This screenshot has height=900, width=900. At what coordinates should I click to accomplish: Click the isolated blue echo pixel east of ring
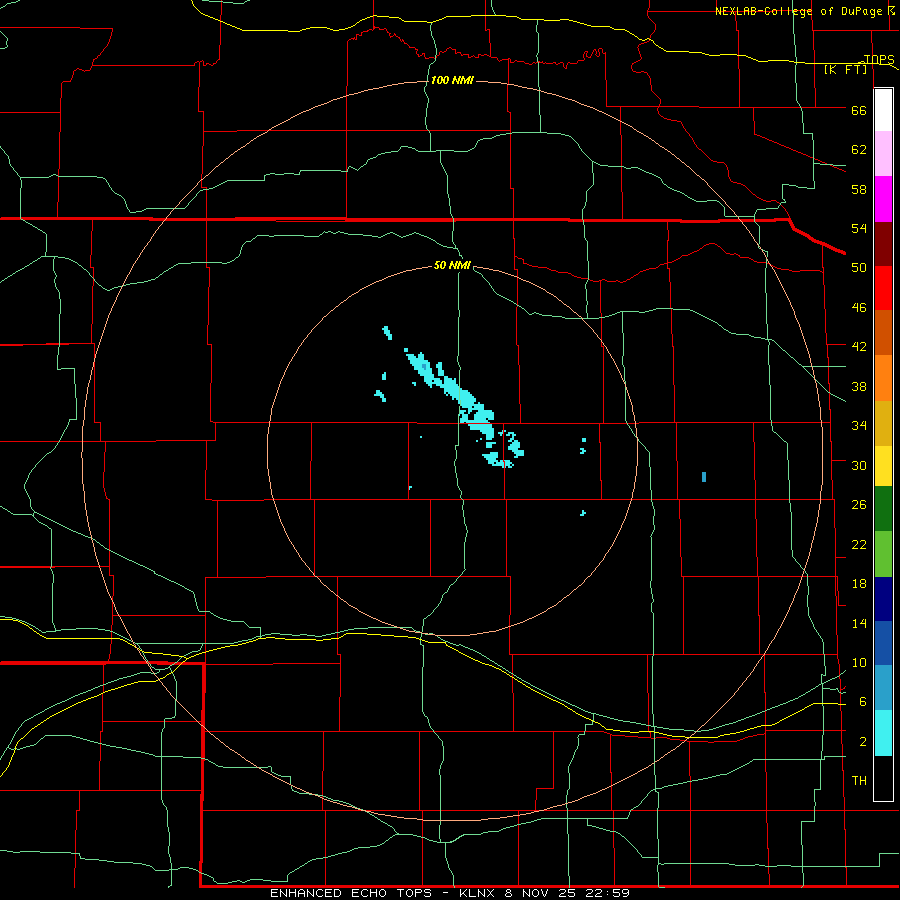704,477
